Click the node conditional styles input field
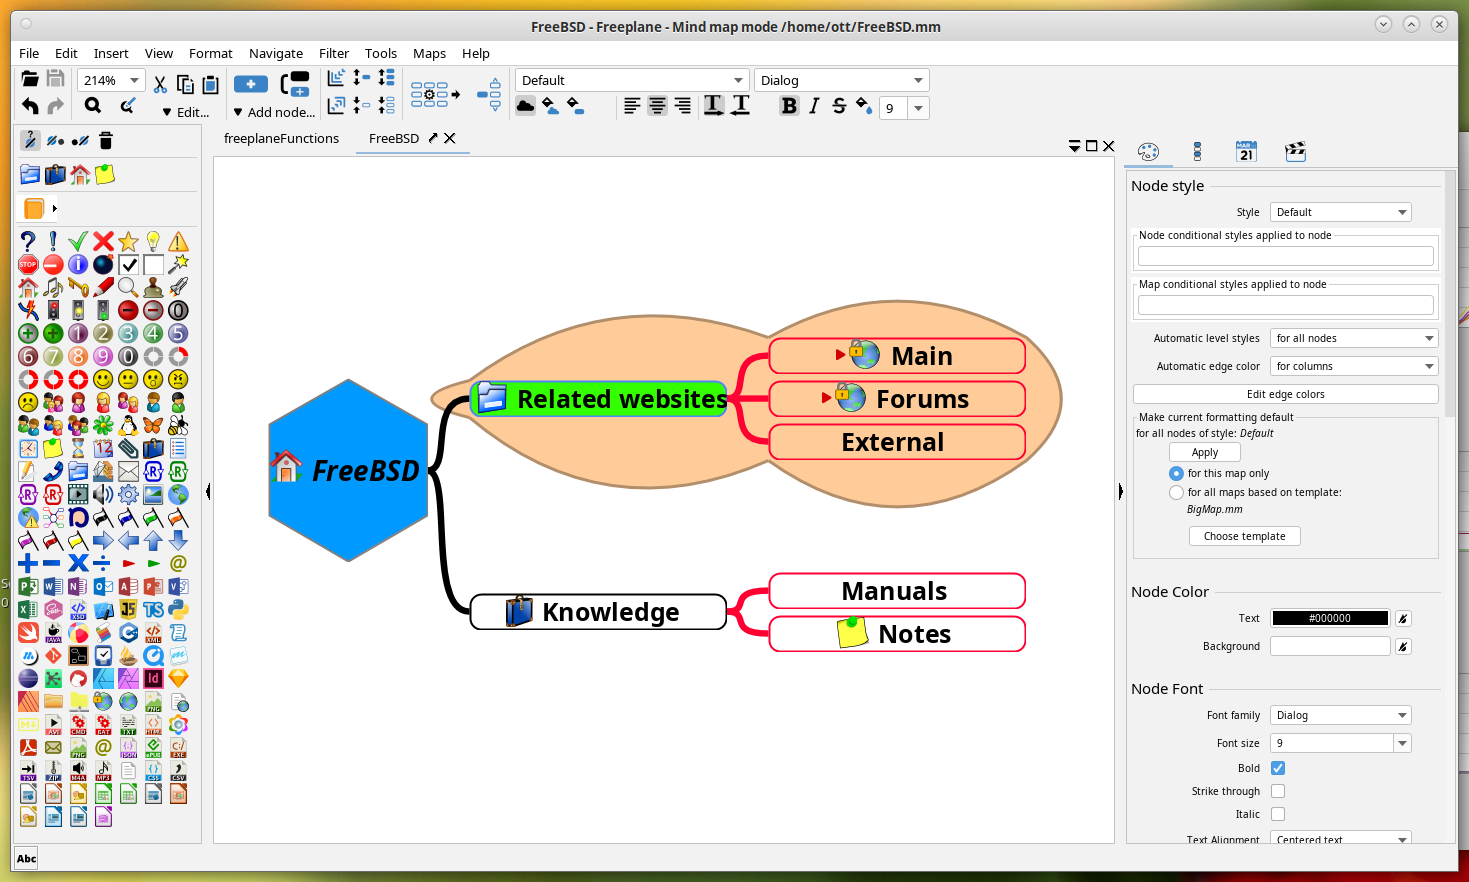 click(x=1285, y=256)
